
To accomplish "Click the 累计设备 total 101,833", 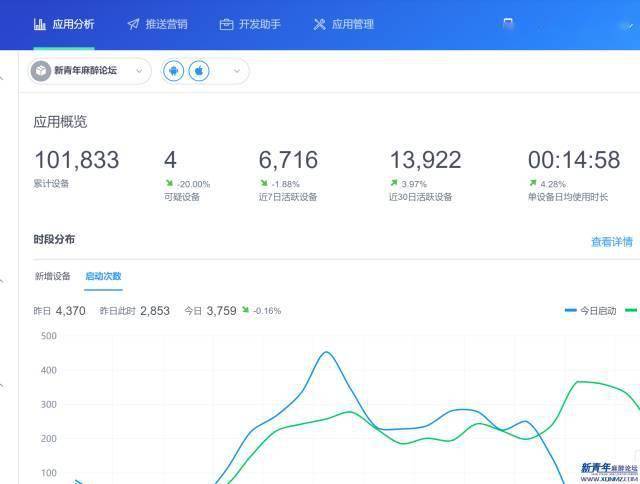I will 76,160.
